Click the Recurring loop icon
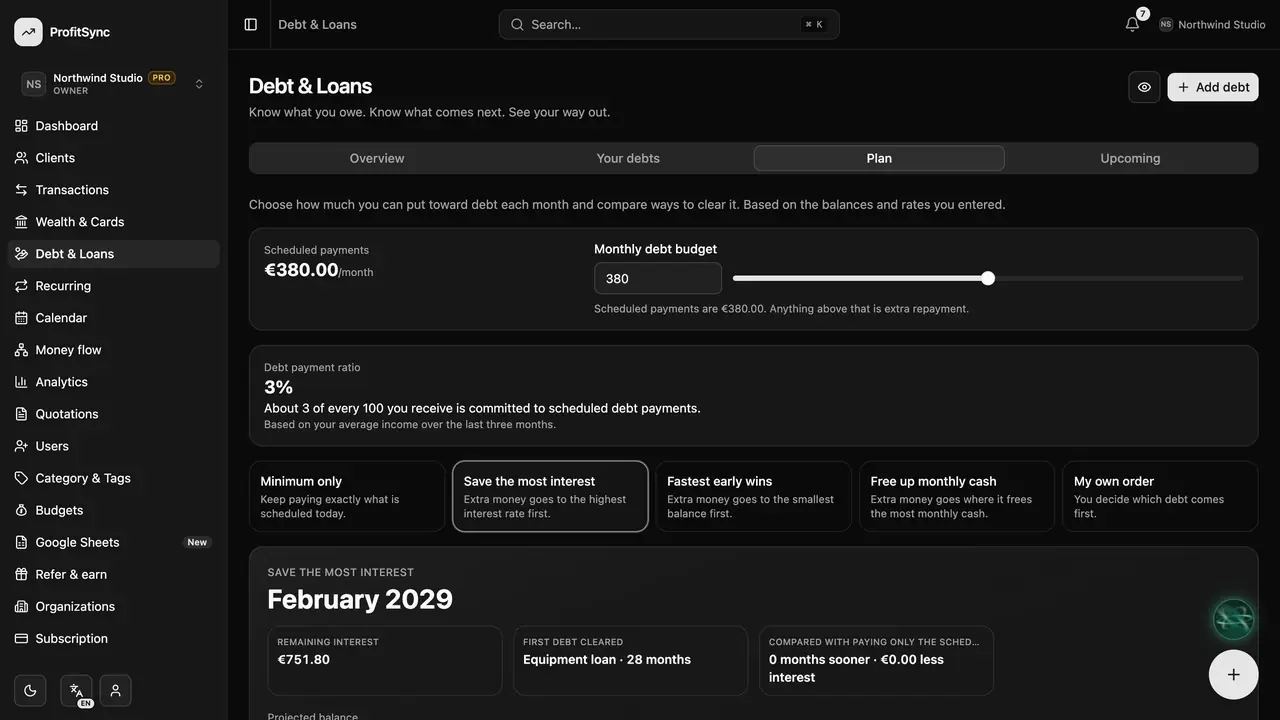Image resolution: width=1280 pixels, height=720 pixels. tap(21, 286)
